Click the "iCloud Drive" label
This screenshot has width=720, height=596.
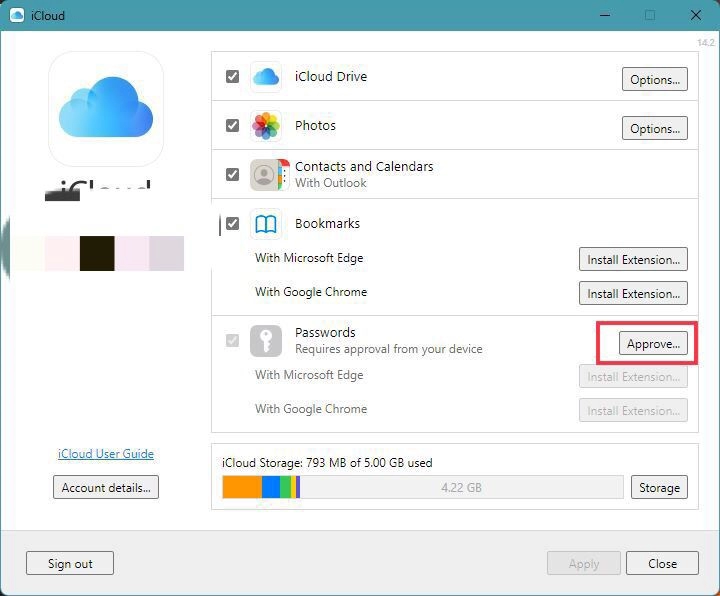coord(331,76)
